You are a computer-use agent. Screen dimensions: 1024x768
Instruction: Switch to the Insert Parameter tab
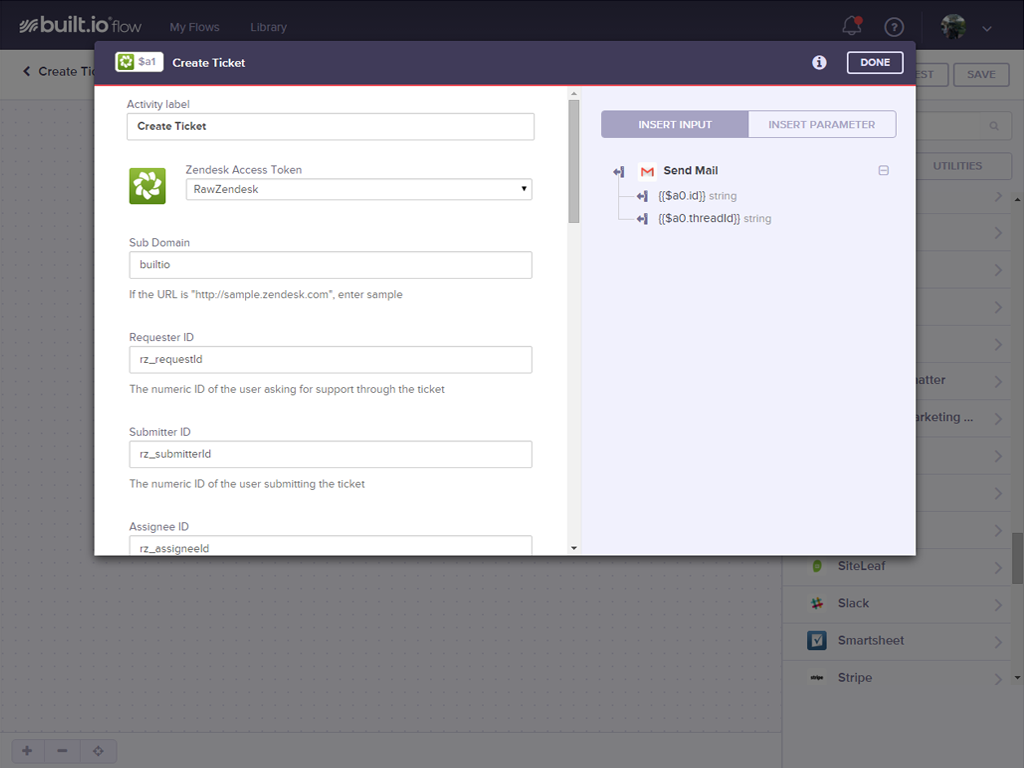[821, 124]
